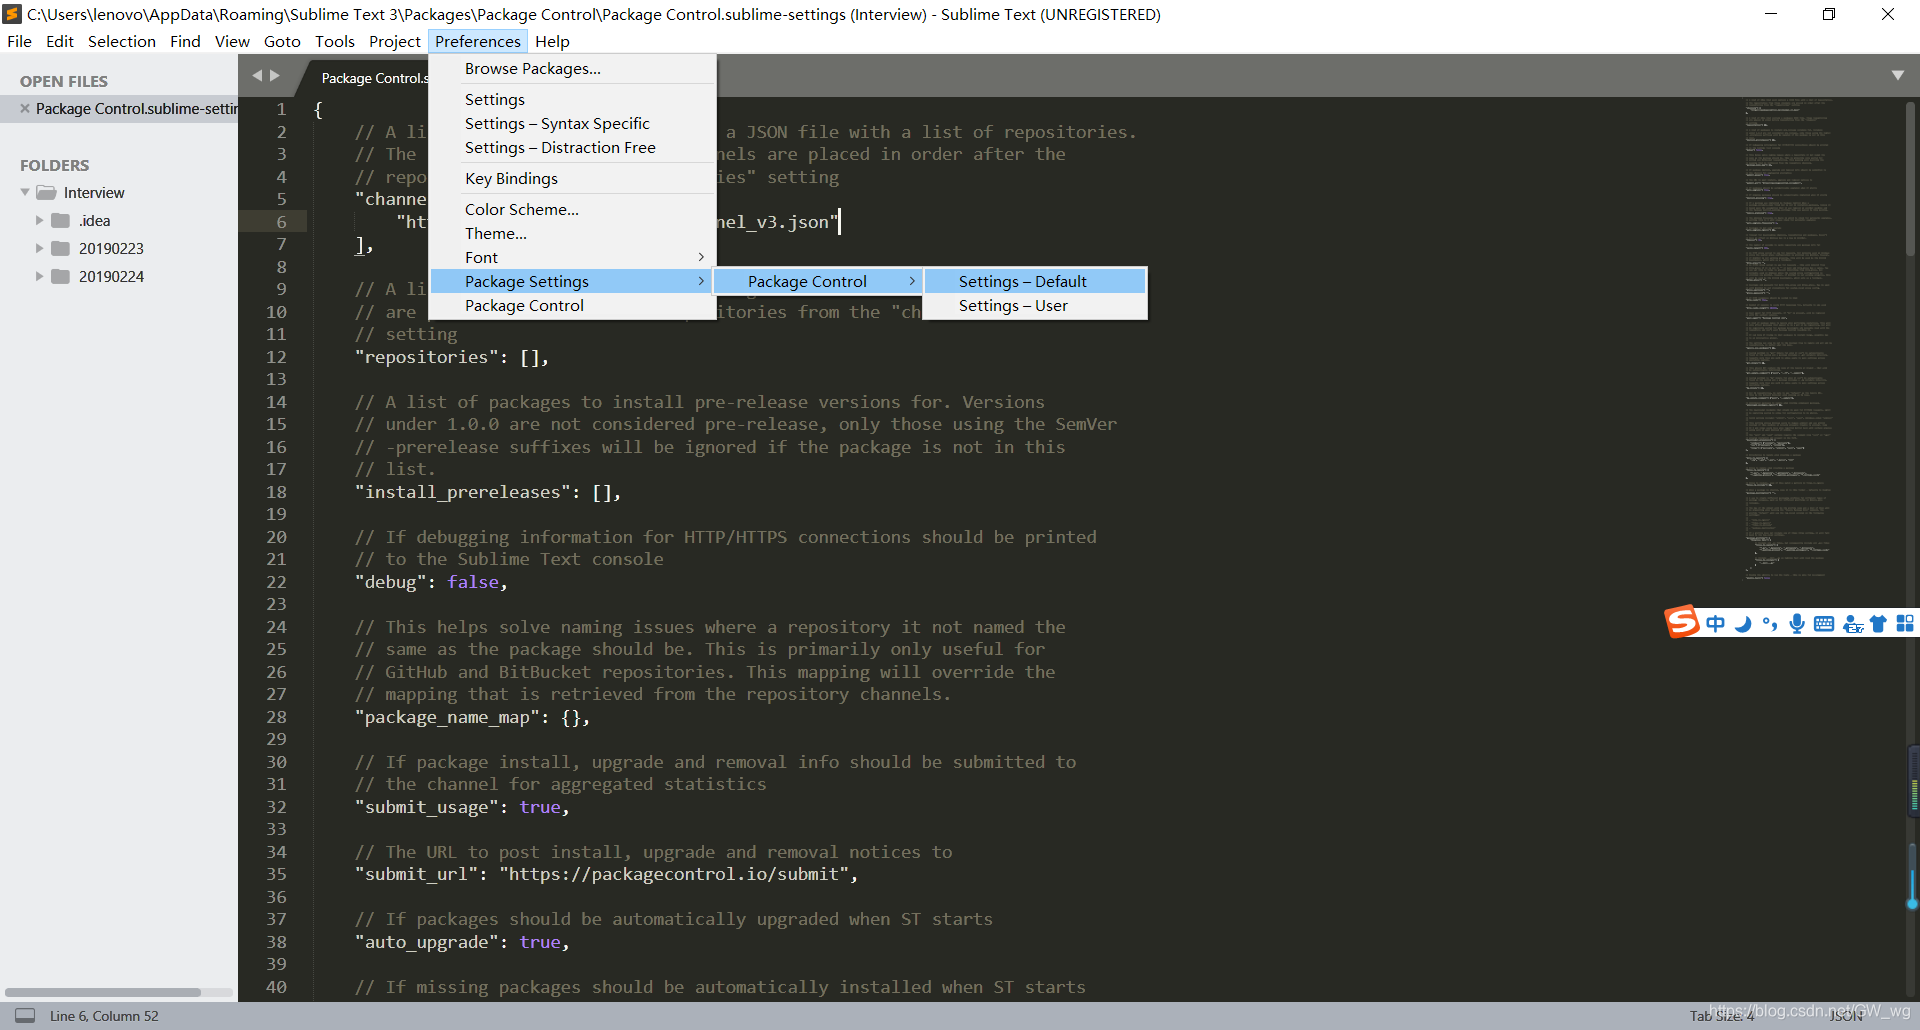Screen dimensions: 1920x1030
Task: Click the vertical scrollbar of editor
Action: point(1910,178)
